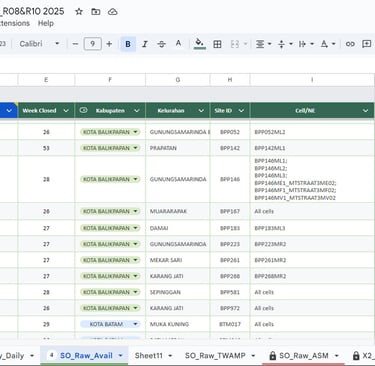Open KOTA BATAM chip dropdown for BTM017

tap(135, 324)
